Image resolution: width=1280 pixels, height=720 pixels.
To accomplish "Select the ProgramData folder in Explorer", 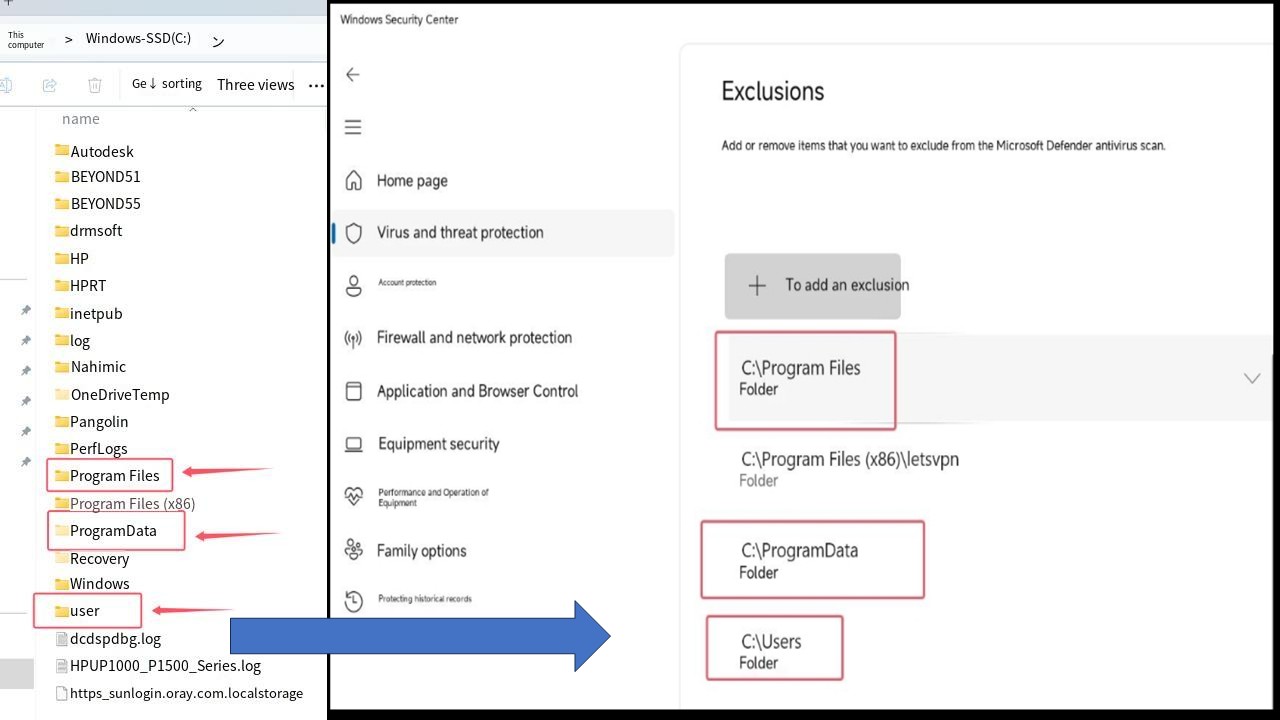I will 113,531.
